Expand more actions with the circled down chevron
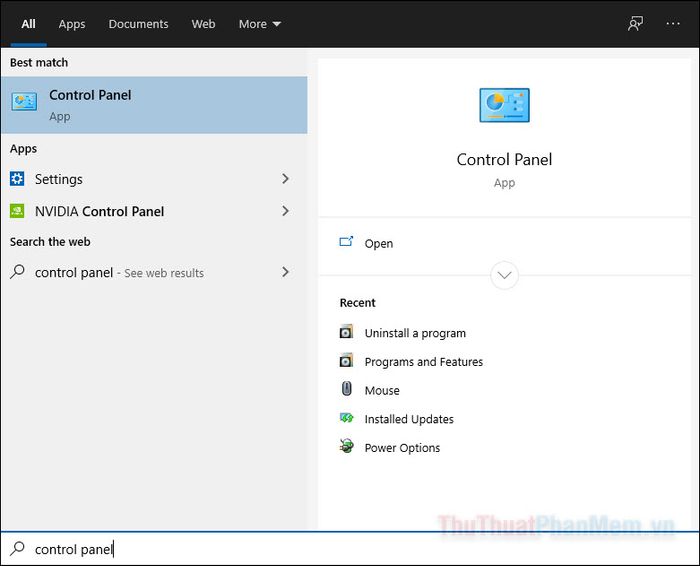Viewport: 700px width, 566px height. click(505, 275)
